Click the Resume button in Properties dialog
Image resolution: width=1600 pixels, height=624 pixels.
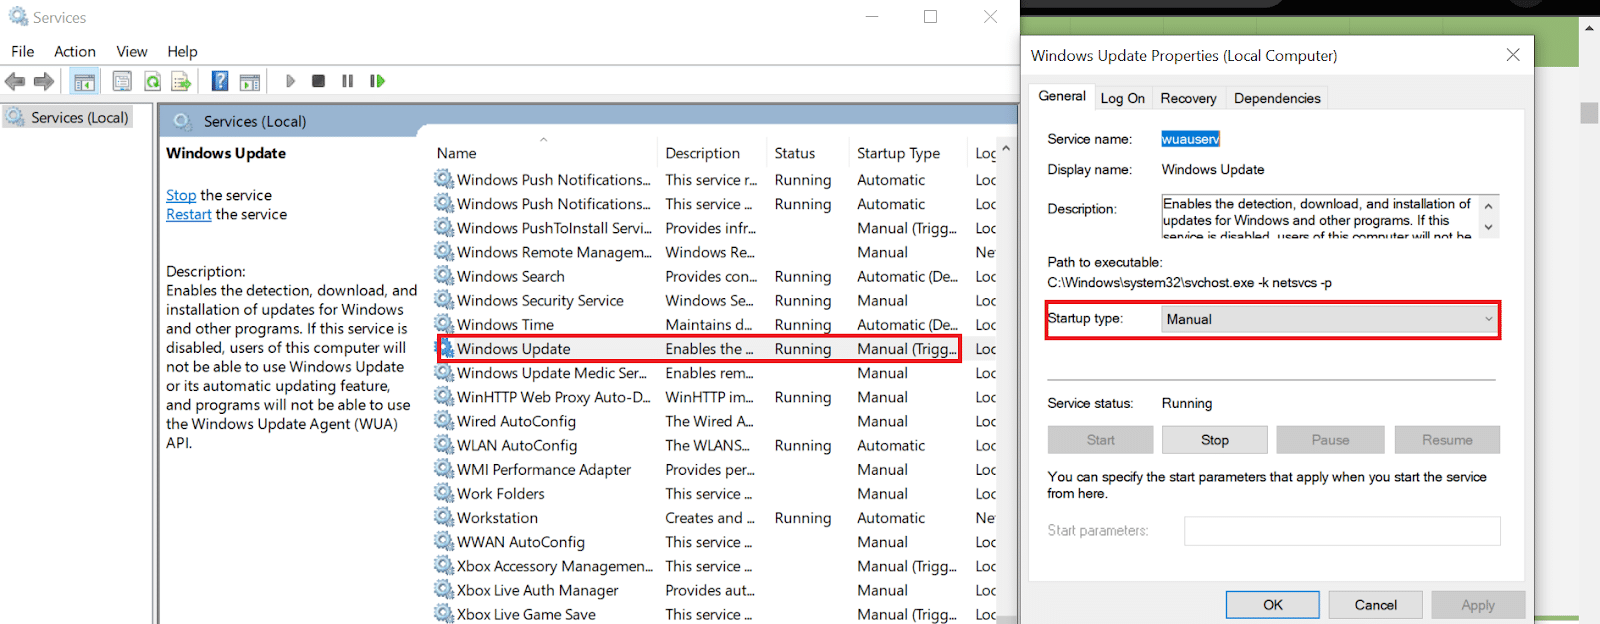(1447, 440)
